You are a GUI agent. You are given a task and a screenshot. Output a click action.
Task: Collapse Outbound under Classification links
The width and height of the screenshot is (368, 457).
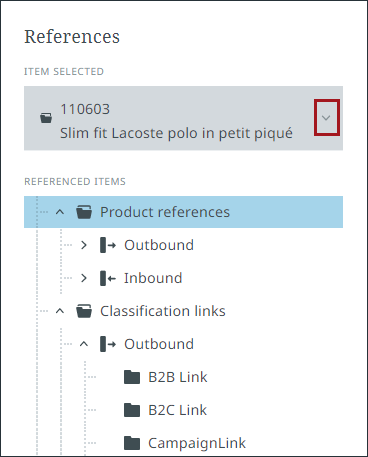pos(84,344)
